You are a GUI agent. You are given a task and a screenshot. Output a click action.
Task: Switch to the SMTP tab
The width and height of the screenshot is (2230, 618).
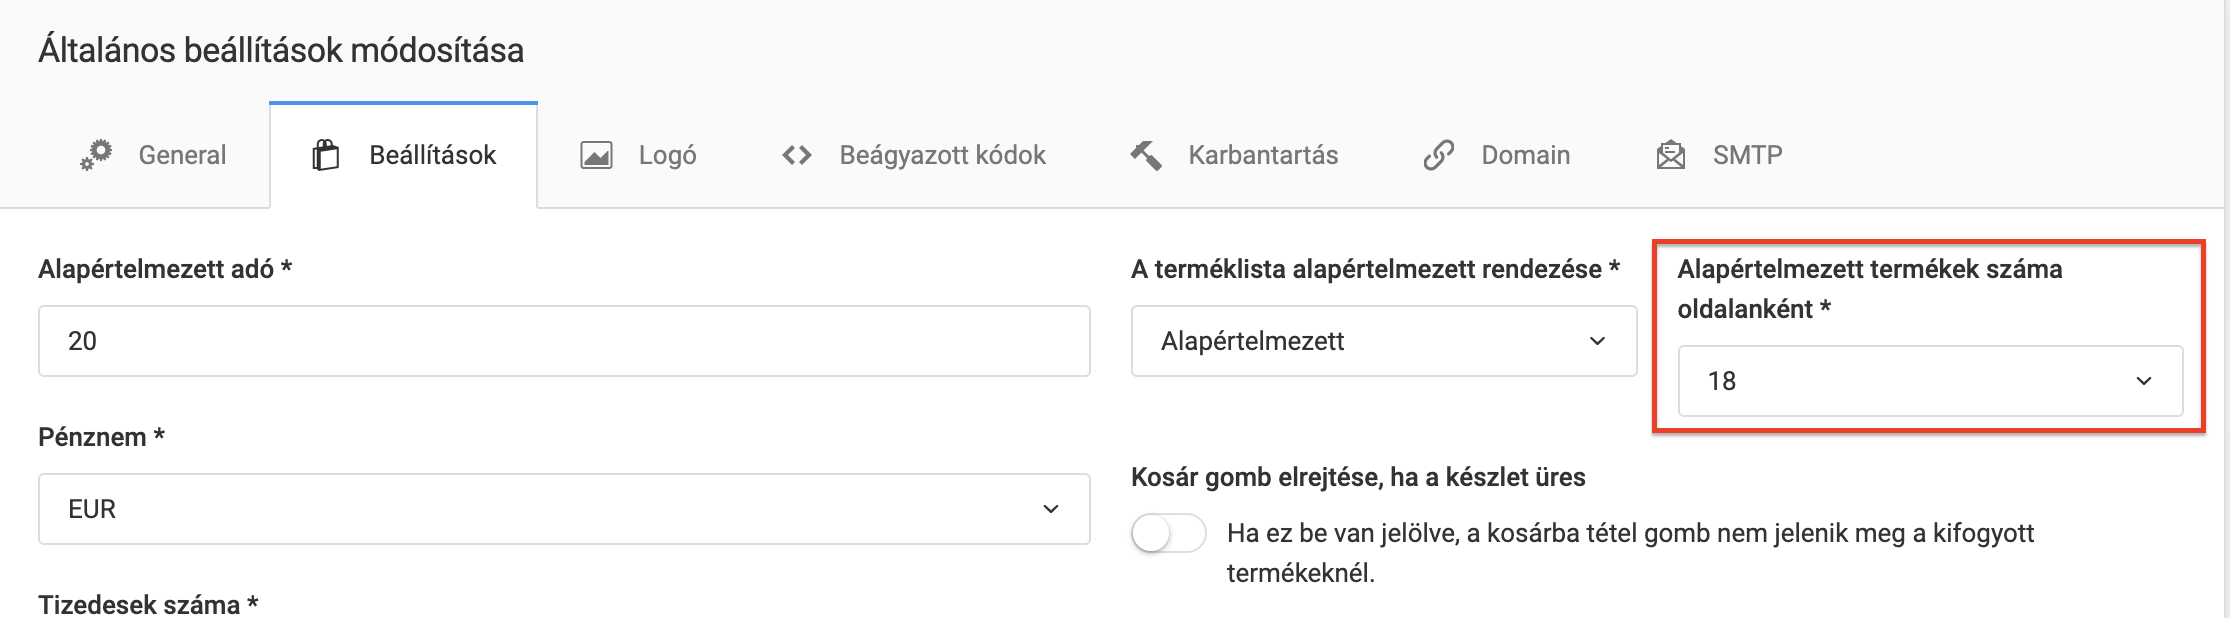1746,155
